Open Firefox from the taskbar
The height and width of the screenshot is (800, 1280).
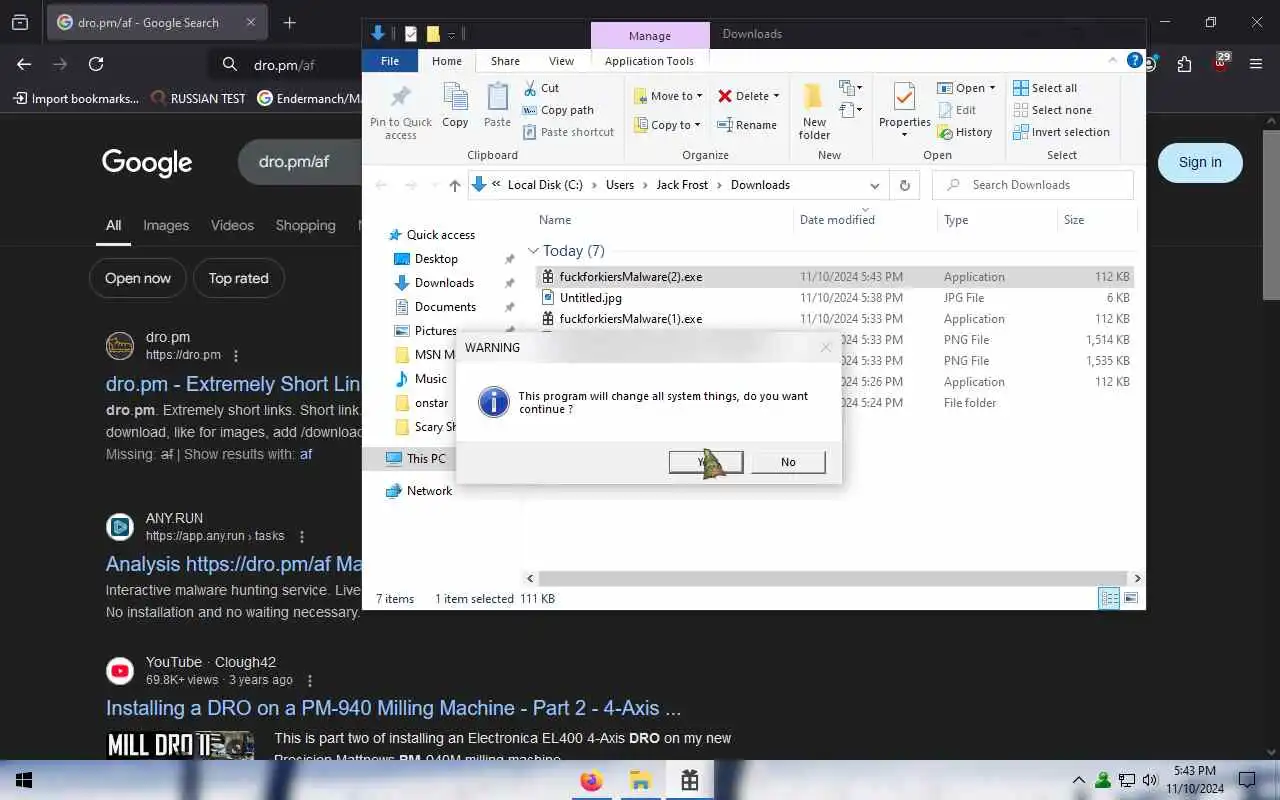coord(592,781)
